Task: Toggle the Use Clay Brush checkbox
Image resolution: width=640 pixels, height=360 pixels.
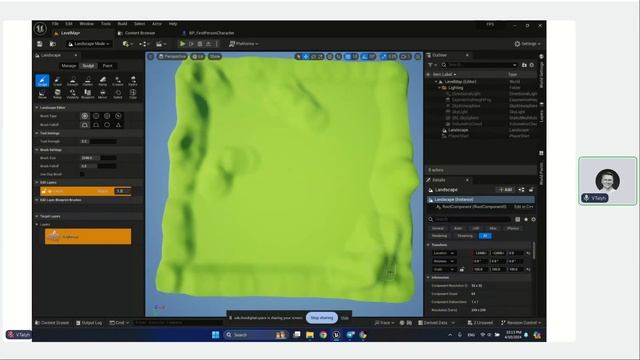Action: [82, 174]
